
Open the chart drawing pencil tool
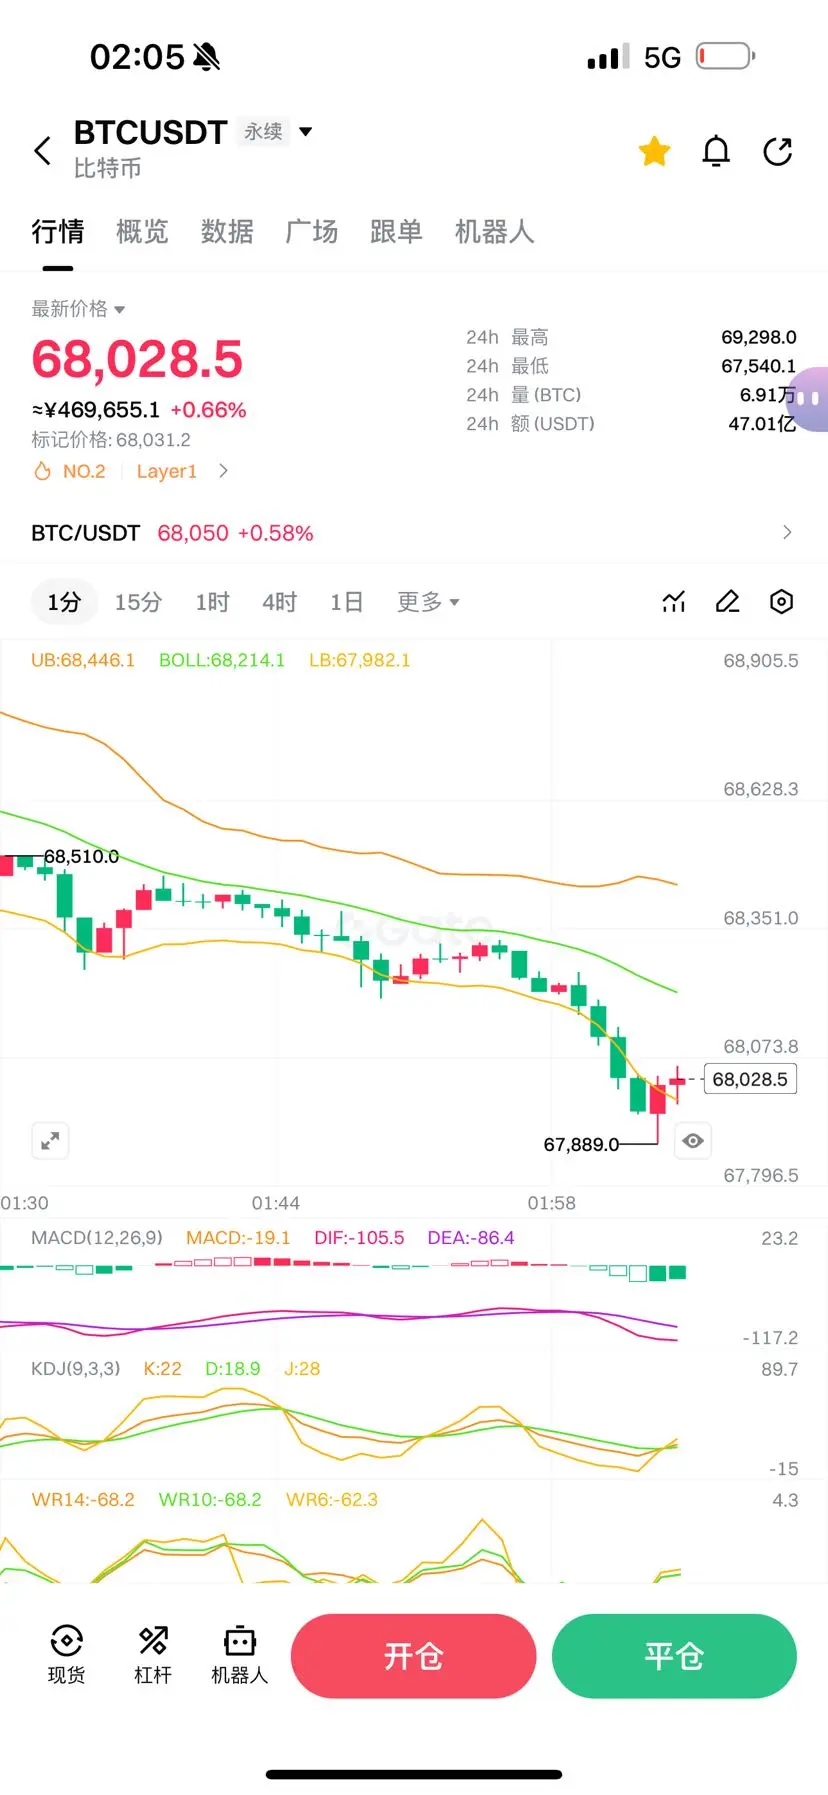click(728, 602)
